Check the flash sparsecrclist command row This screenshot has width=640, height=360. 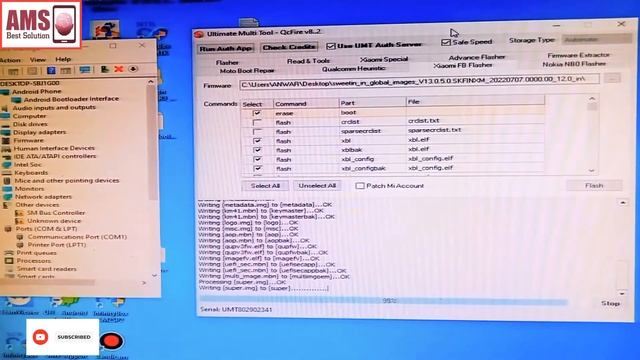click(x=257, y=131)
